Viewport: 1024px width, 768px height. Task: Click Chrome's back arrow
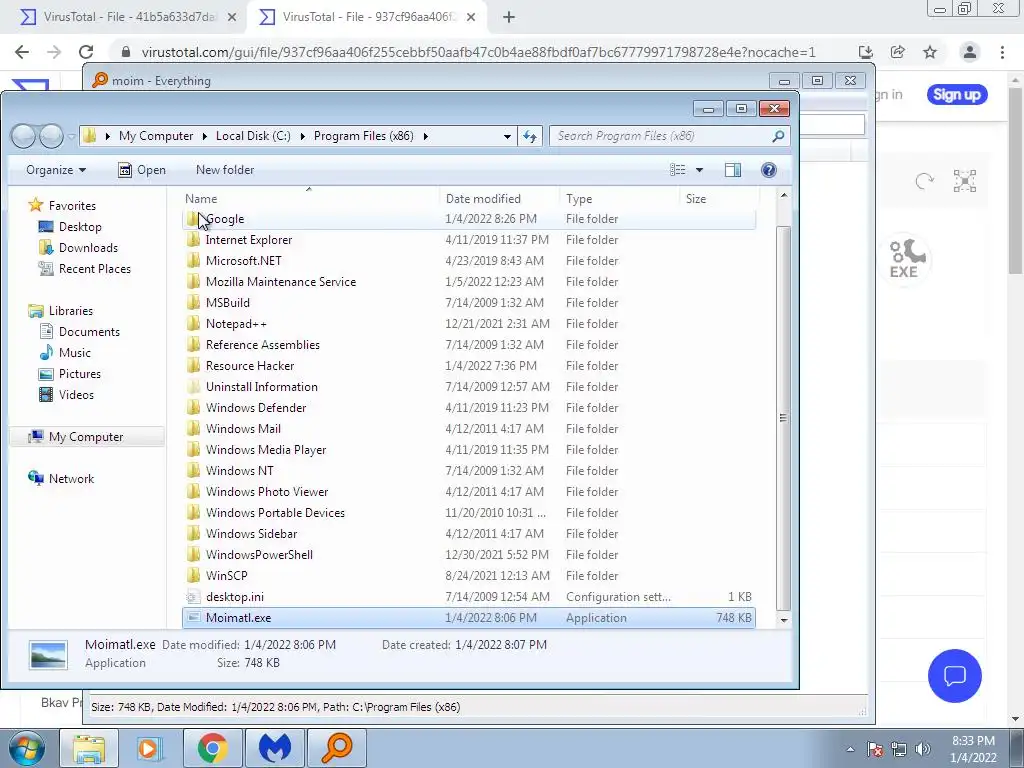[x=22, y=52]
